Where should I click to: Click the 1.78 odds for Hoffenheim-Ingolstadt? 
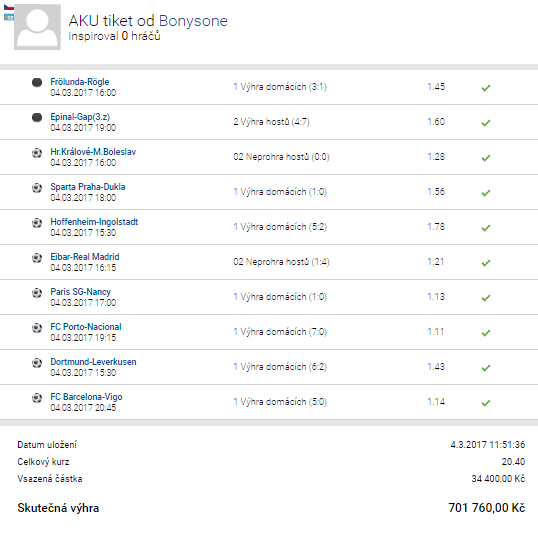(436, 227)
